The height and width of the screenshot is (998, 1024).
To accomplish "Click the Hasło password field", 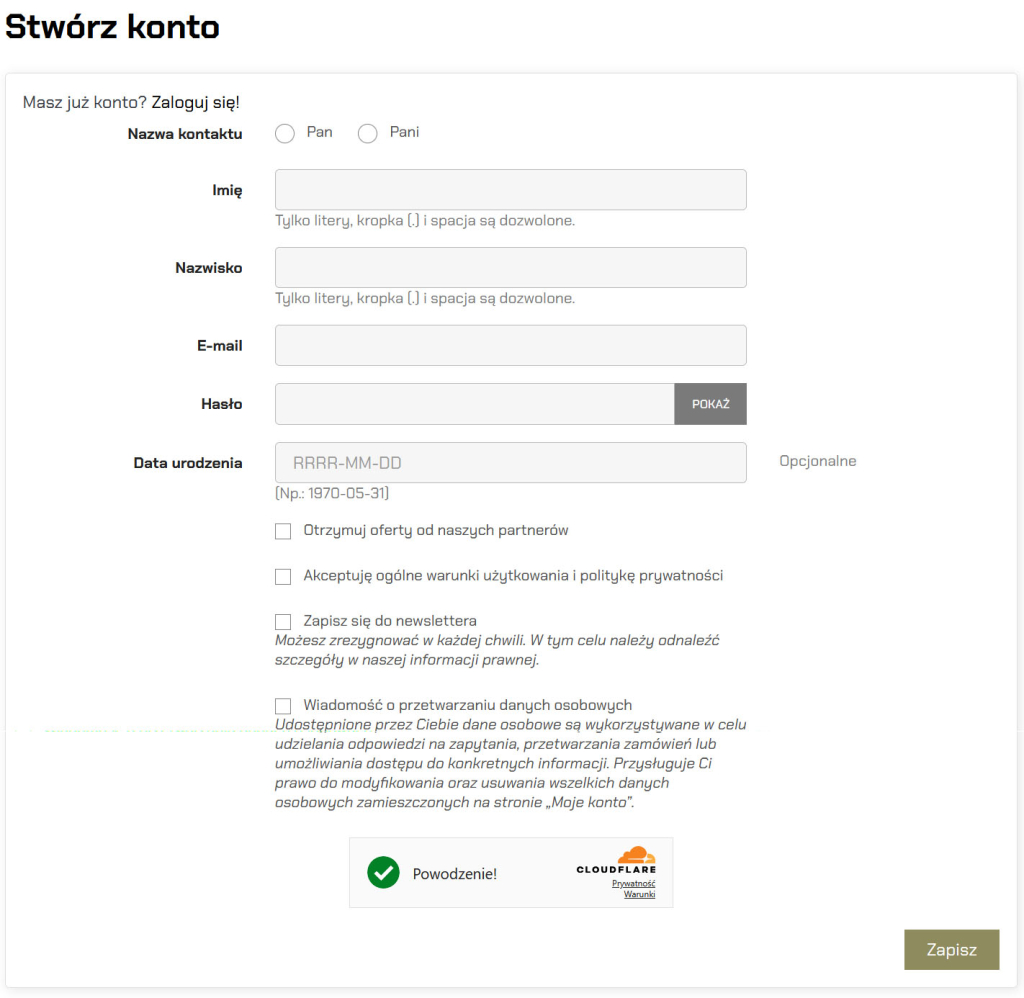I will click(x=474, y=404).
